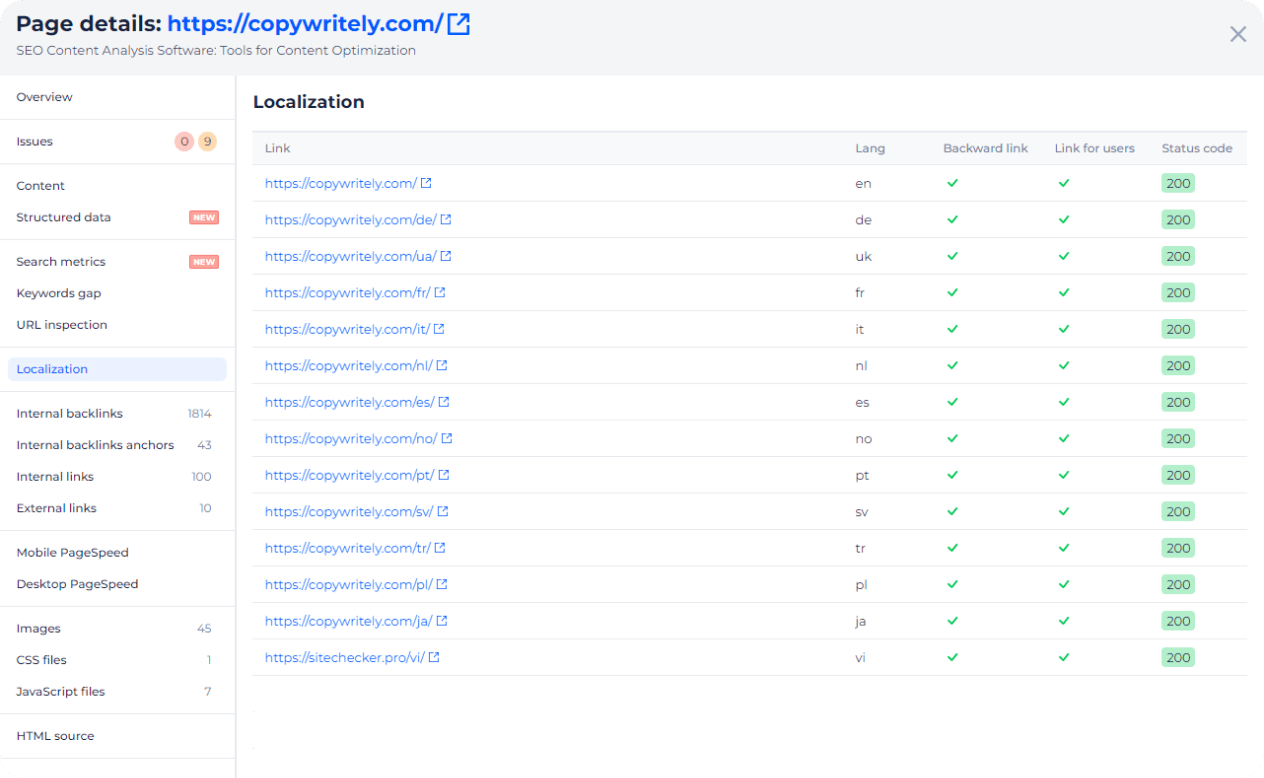Click external icon next to copywritely.com/it/ link
This screenshot has width=1264, height=778.
tap(439, 329)
